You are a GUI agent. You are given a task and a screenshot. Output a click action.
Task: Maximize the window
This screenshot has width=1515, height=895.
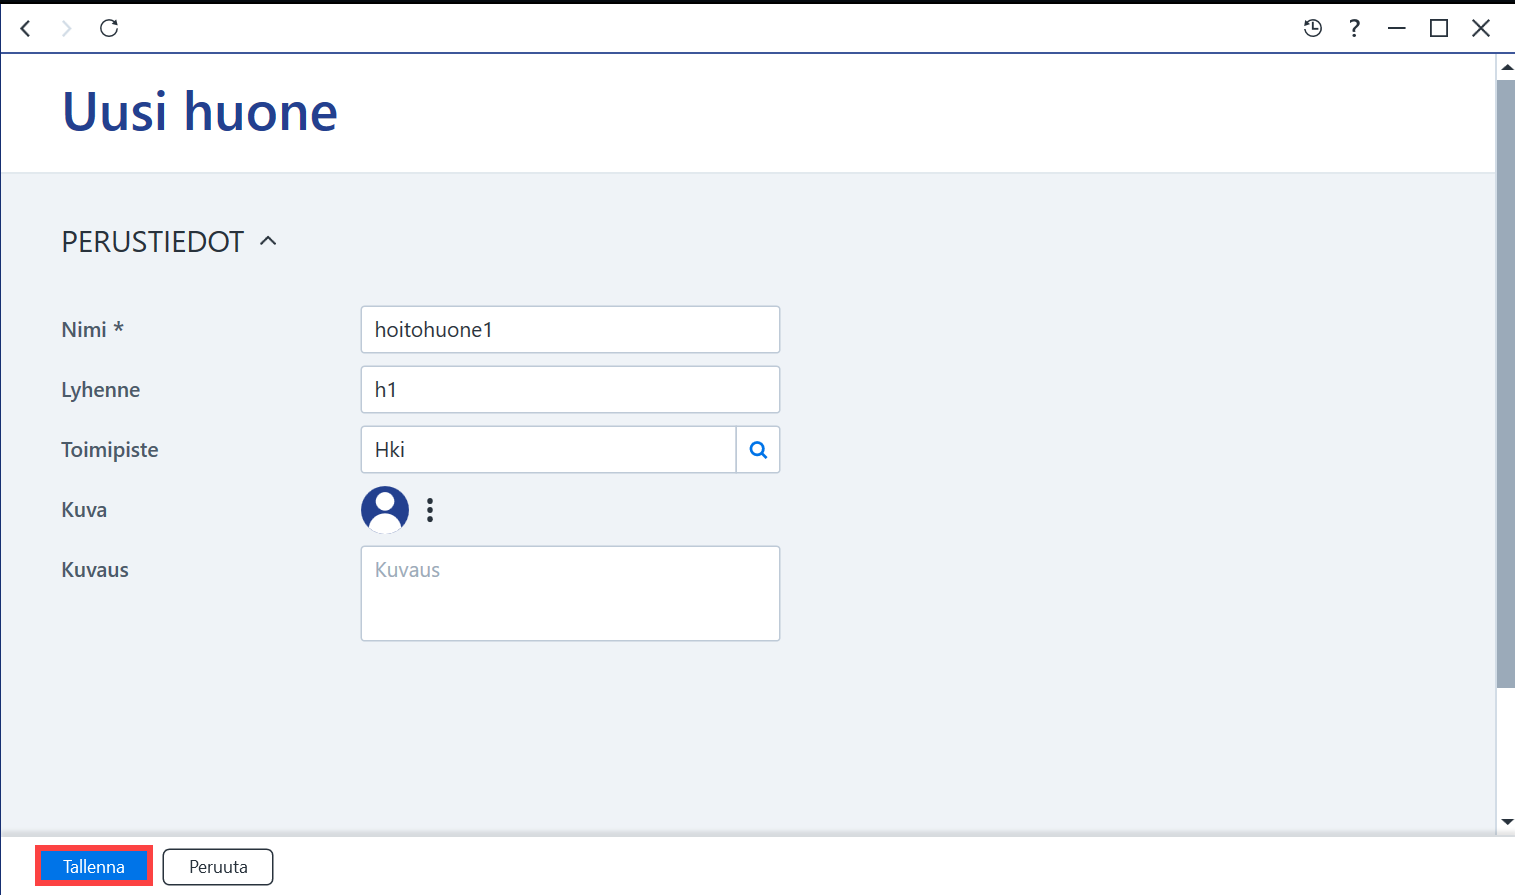point(1439,28)
